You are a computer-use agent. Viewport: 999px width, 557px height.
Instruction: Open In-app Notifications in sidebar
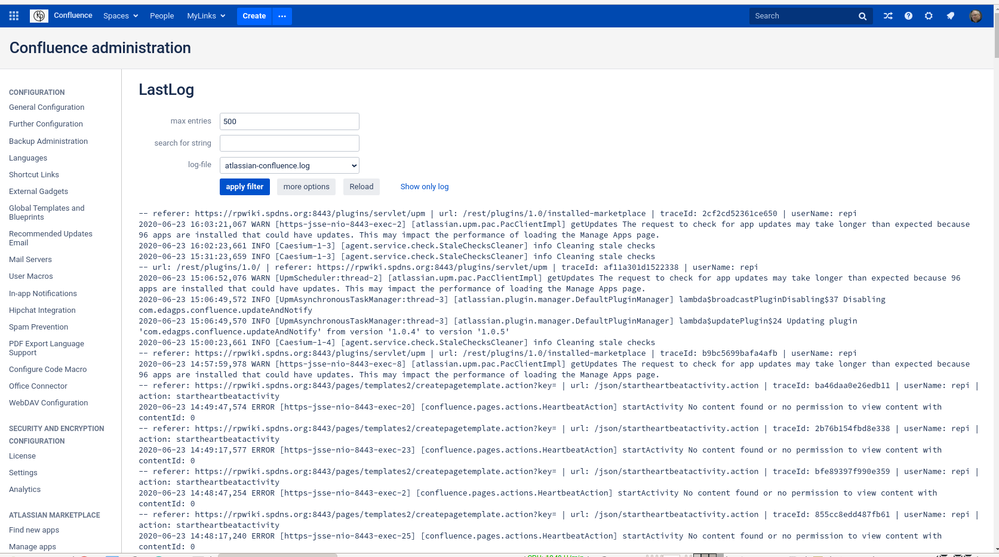click(x=43, y=293)
